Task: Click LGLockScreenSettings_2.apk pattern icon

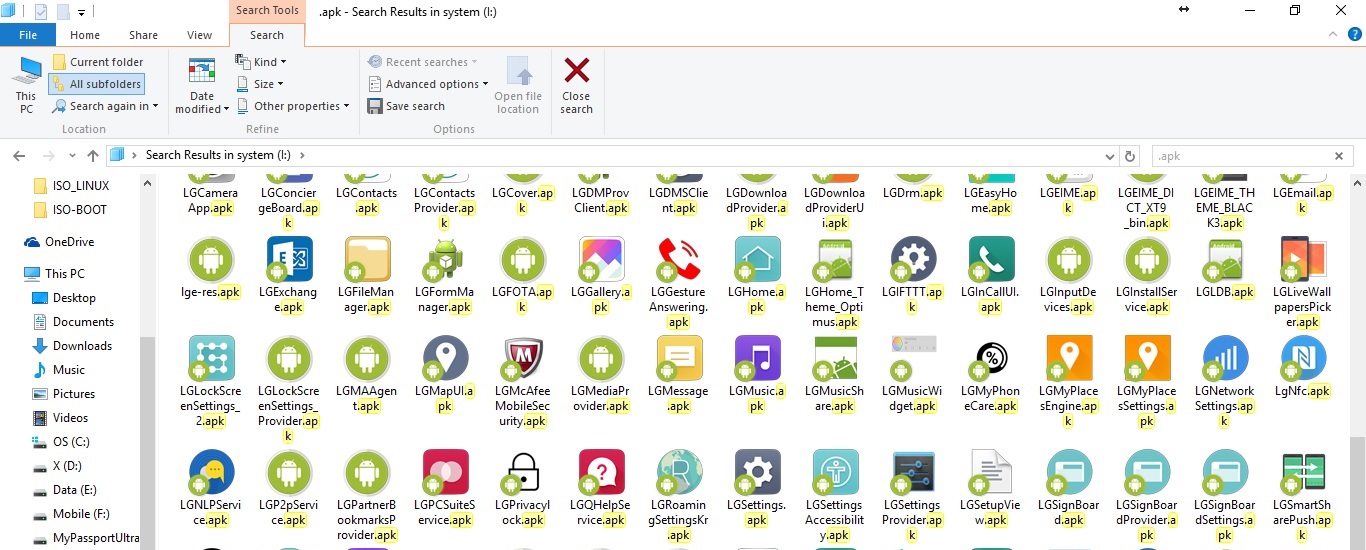Action: 211,358
